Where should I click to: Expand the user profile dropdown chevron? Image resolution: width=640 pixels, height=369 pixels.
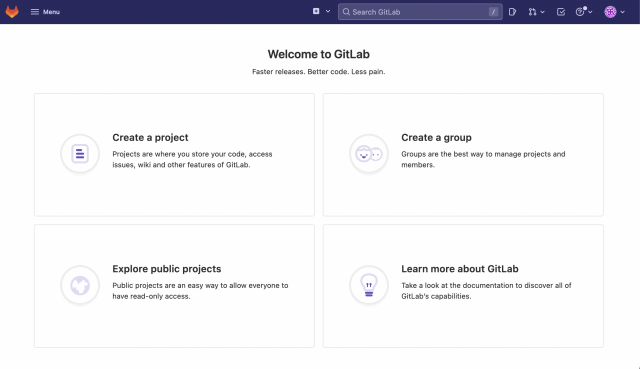(x=622, y=12)
